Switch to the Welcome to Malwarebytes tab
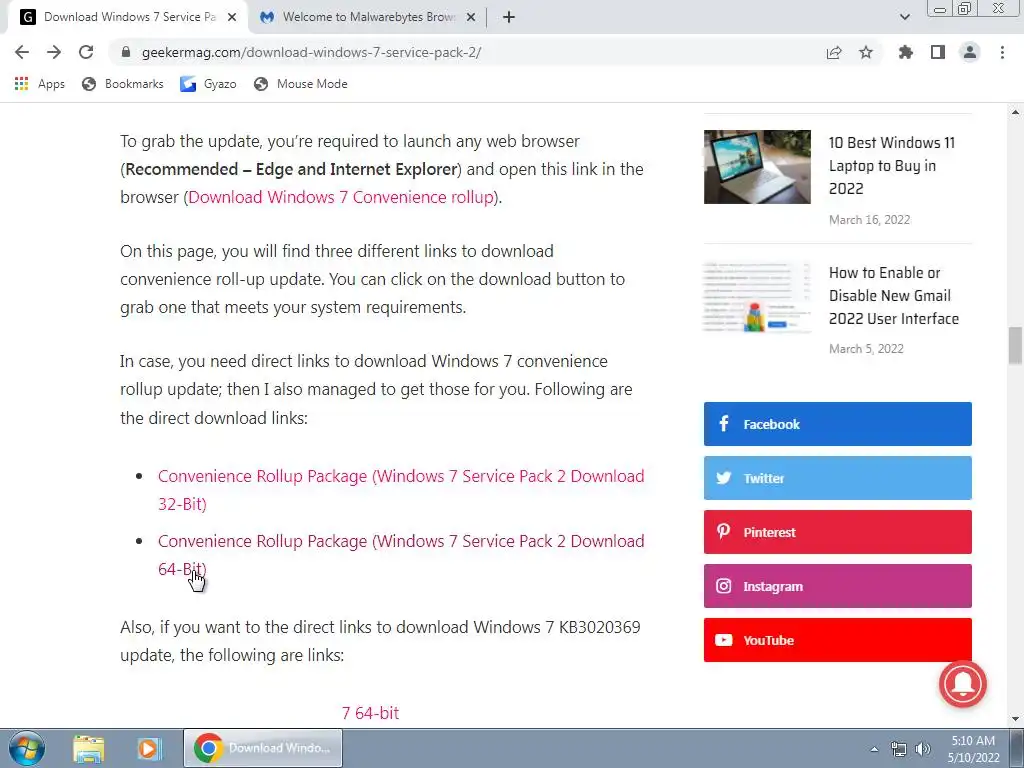Image resolution: width=1024 pixels, height=768 pixels. (367, 17)
